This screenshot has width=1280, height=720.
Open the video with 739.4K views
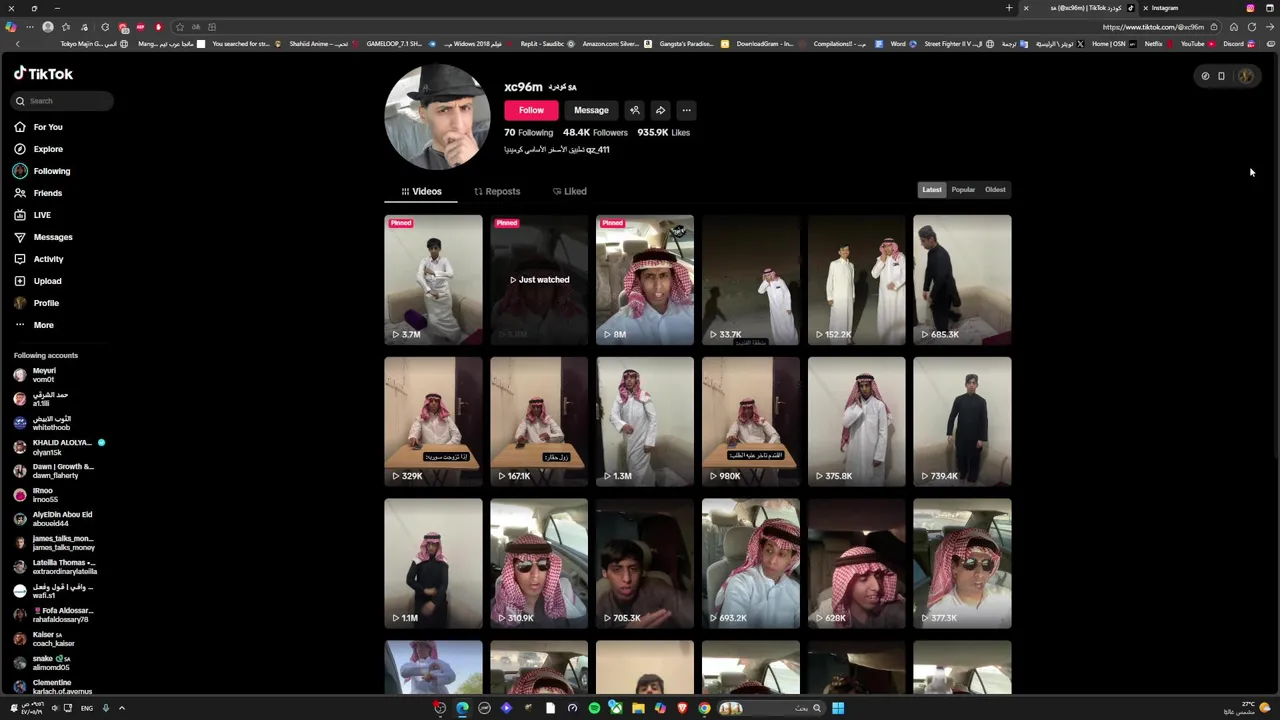[962, 422]
